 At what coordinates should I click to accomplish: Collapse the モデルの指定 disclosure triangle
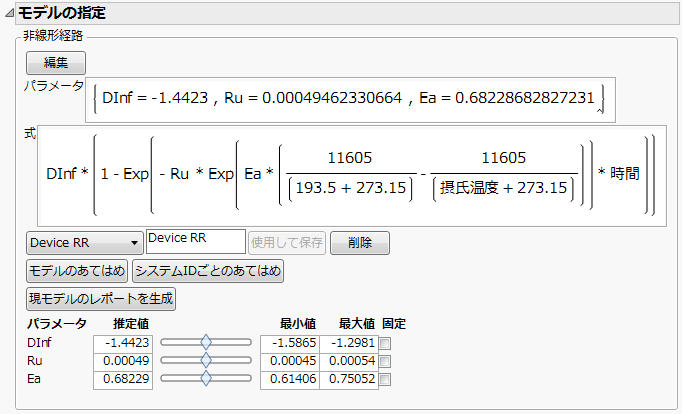point(10,15)
